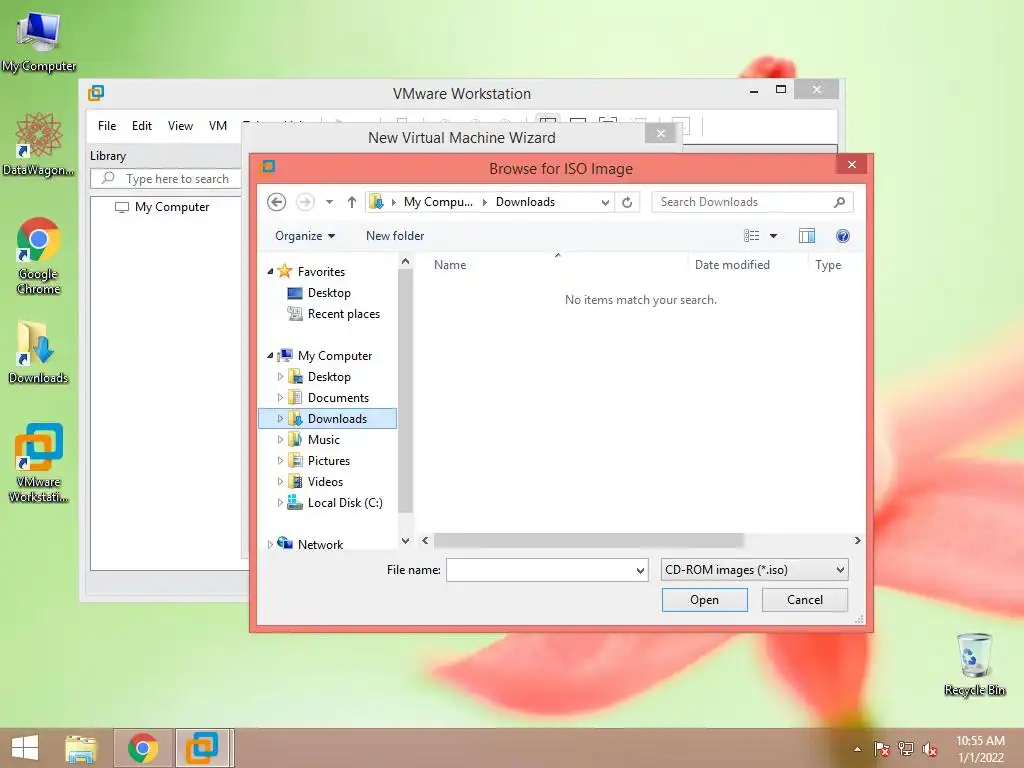Image resolution: width=1024 pixels, height=768 pixels.
Task: Open the File name dropdown arrow
Action: click(x=640, y=570)
